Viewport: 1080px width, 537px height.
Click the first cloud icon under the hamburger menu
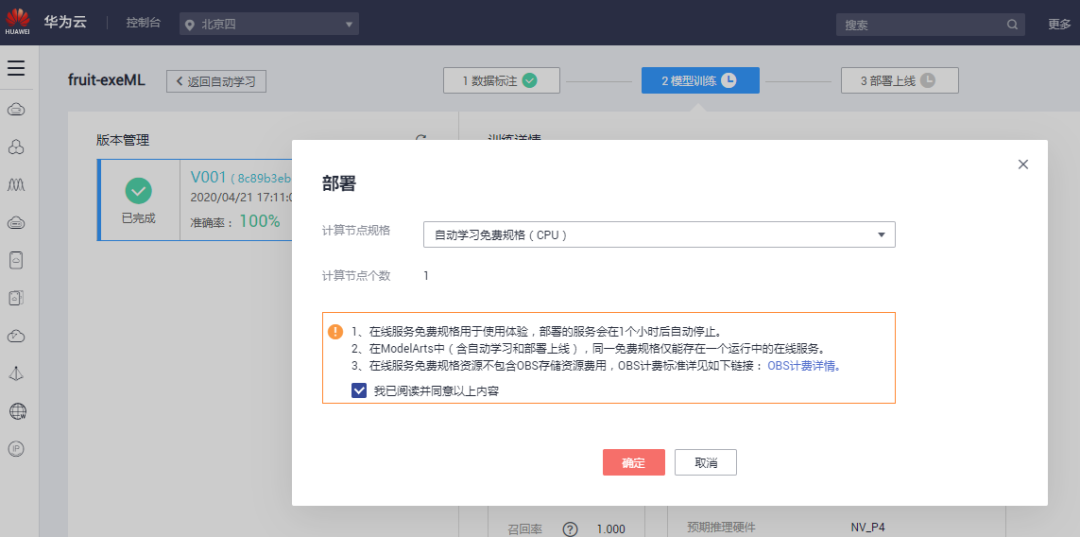click(17, 109)
